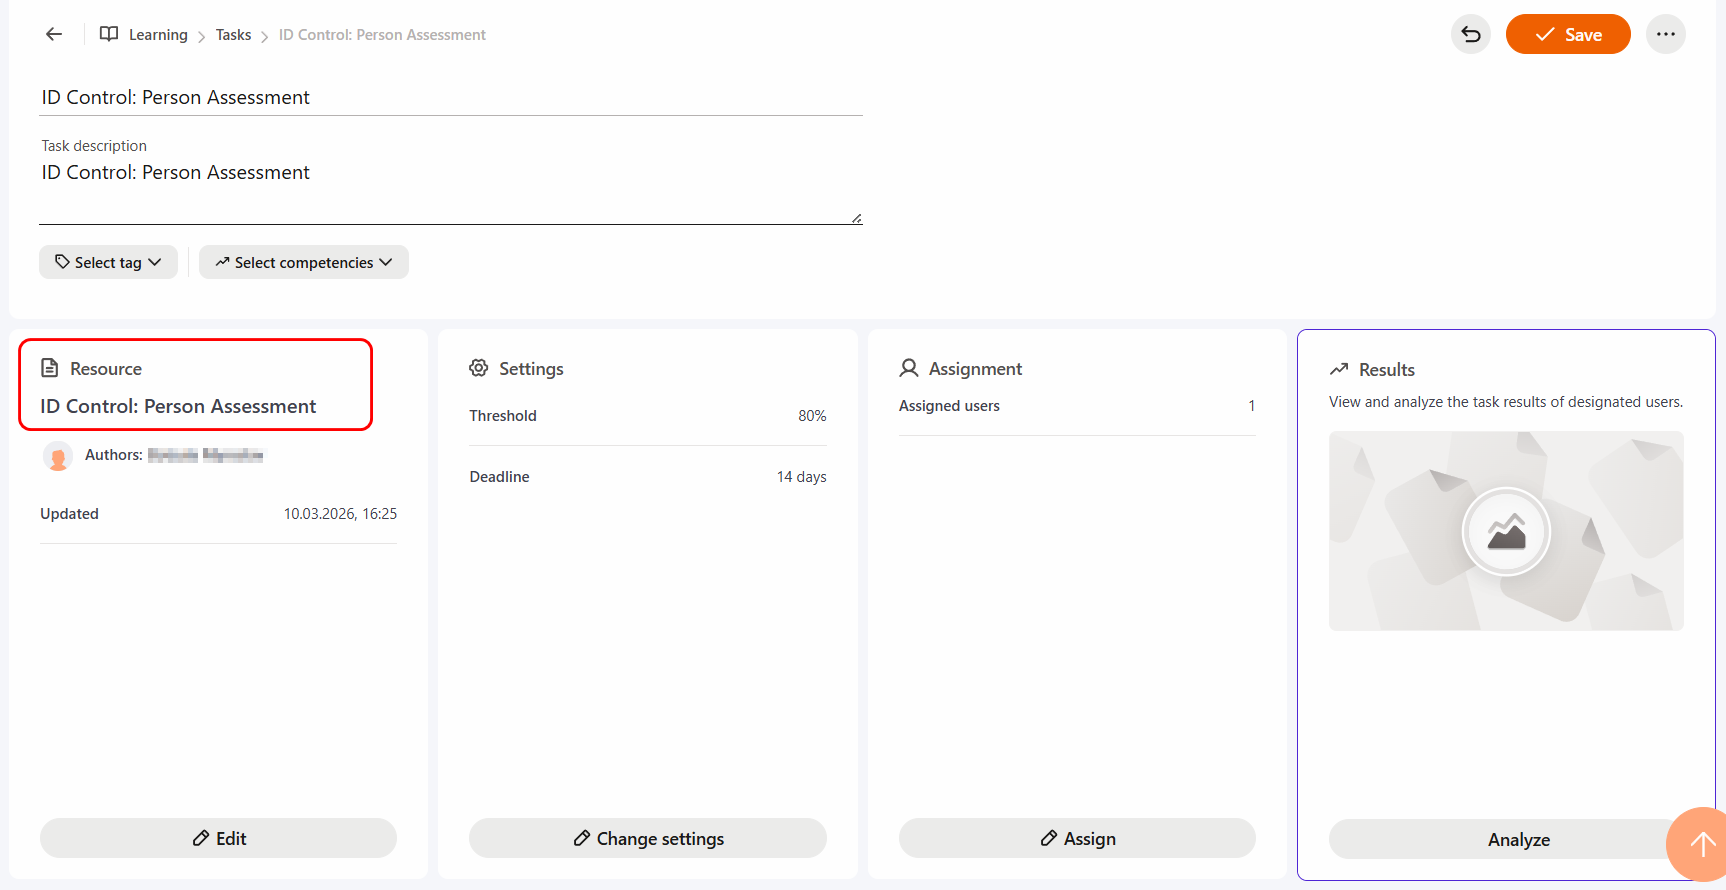Go to Learning in breadcrumb
1726x890 pixels.
[x=158, y=35]
